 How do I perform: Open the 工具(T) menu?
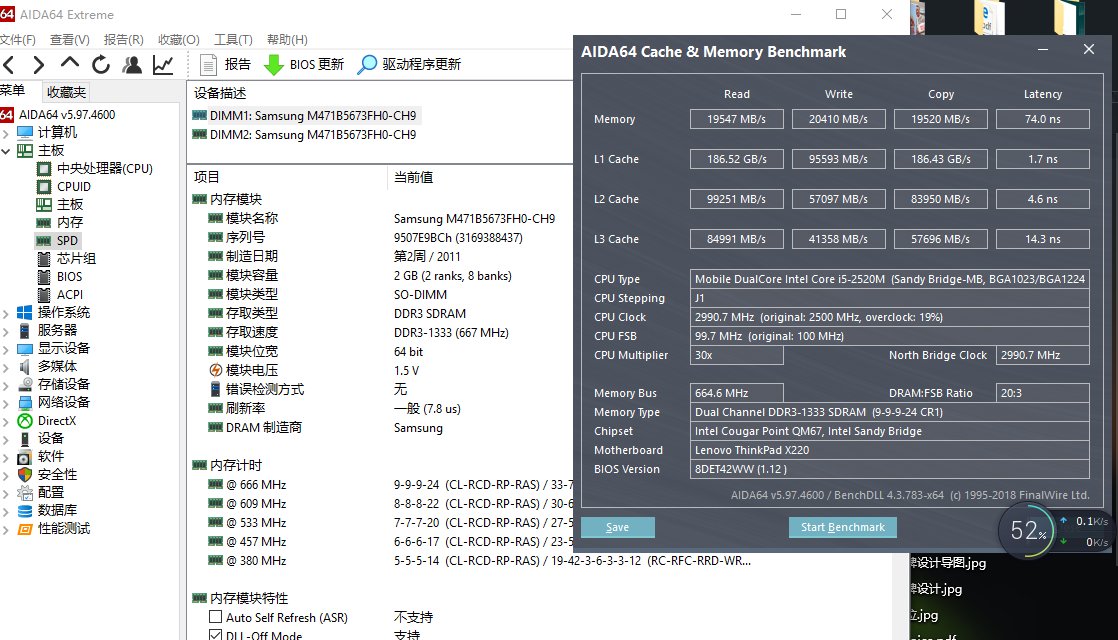(233, 40)
